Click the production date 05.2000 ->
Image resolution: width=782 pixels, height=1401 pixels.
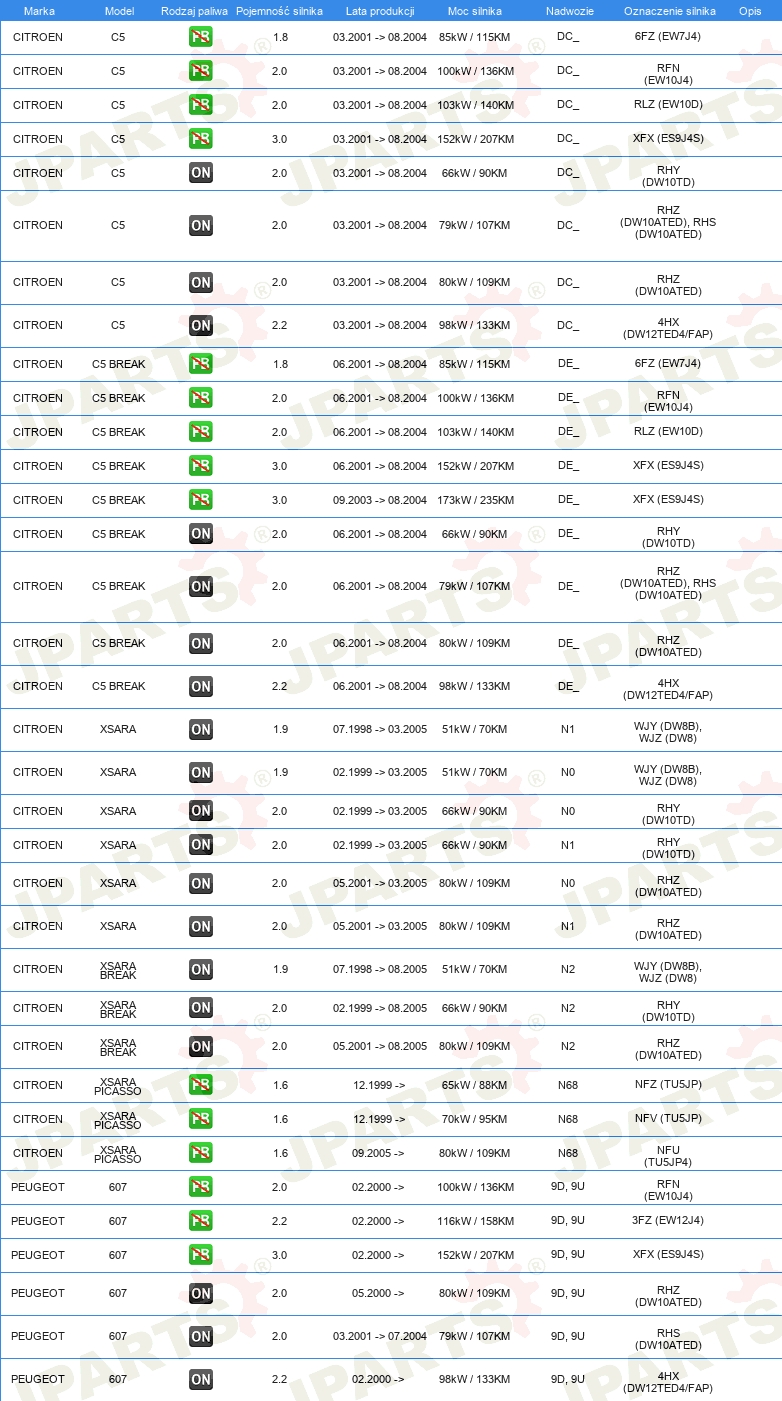coord(378,1294)
